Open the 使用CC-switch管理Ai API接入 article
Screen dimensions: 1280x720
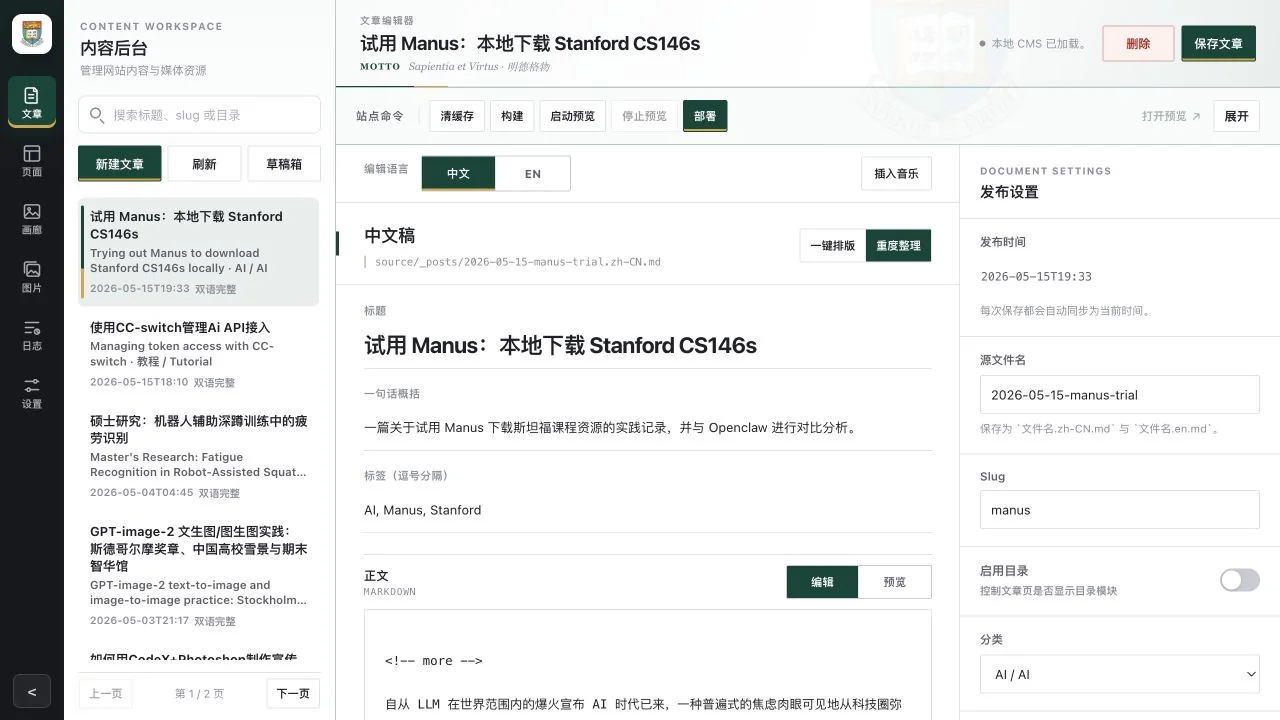199,354
